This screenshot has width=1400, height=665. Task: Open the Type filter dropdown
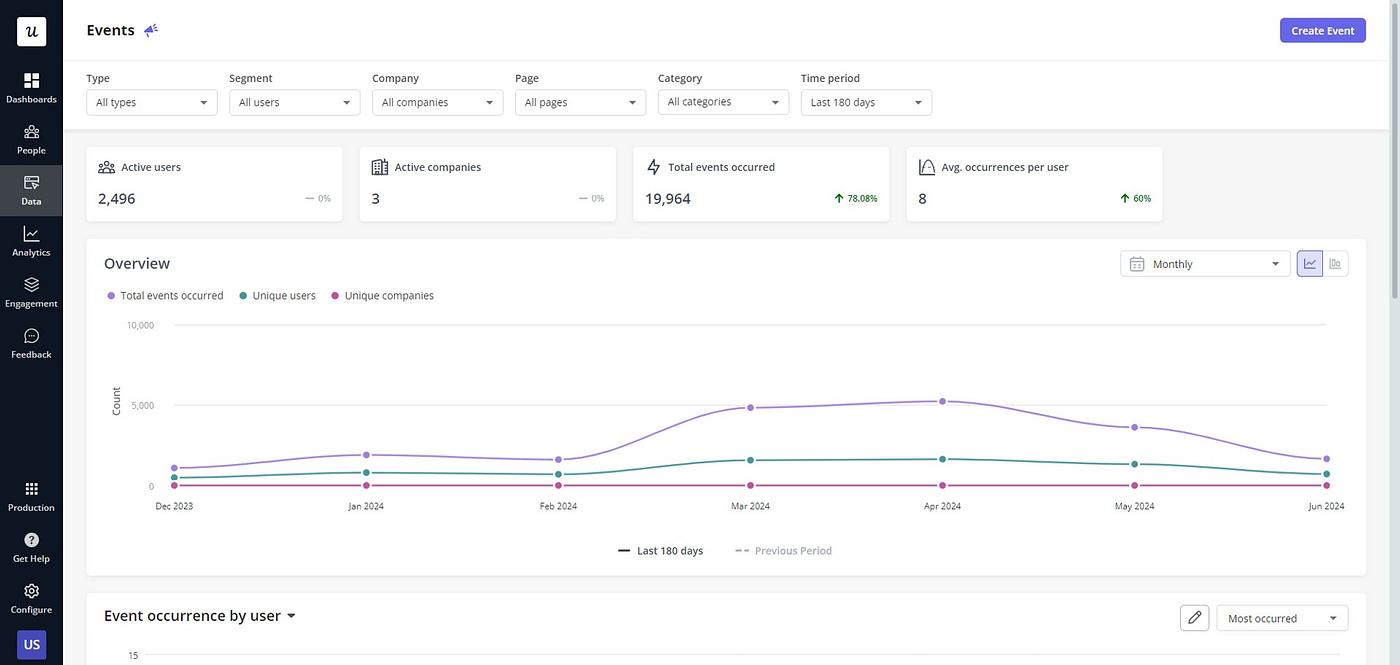tap(152, 102)
